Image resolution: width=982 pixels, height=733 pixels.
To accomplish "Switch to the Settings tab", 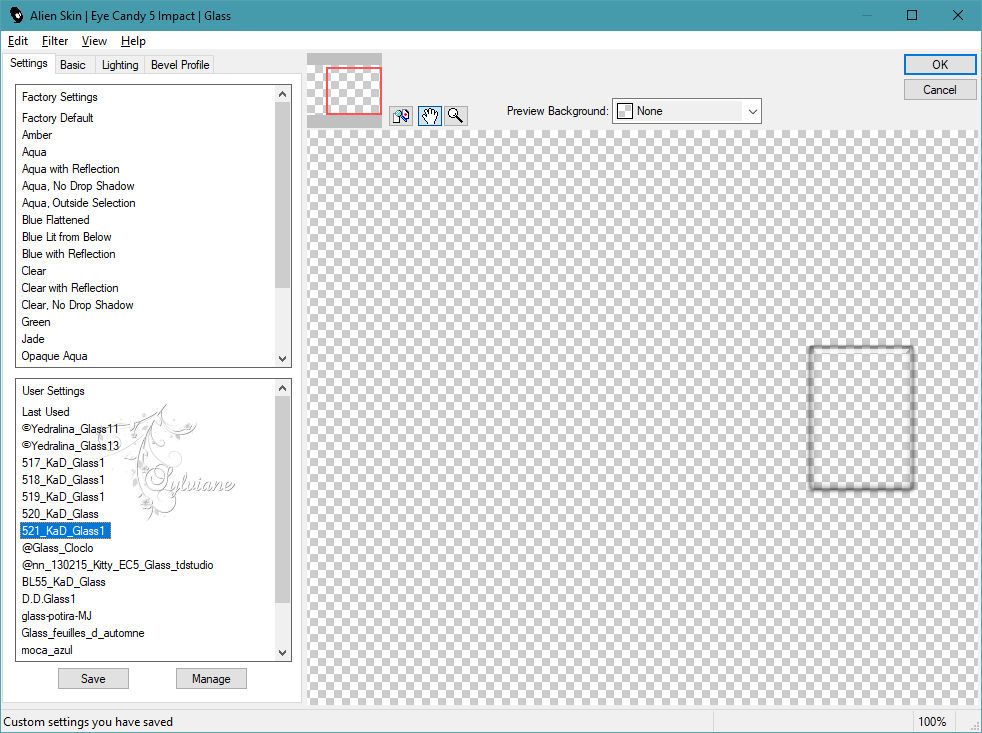I will 29,63.
